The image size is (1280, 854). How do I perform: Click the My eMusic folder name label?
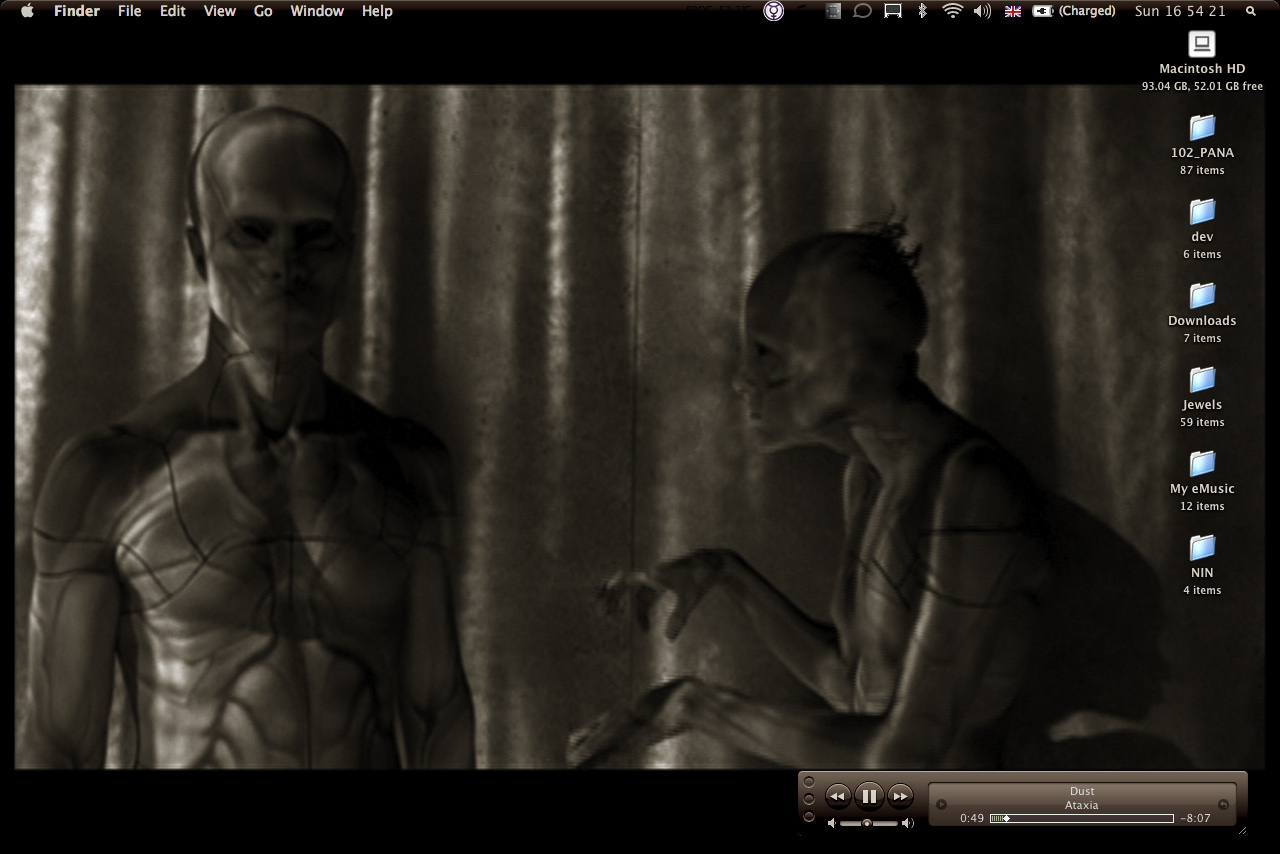pyautogui.click(x=1202, y=489)
